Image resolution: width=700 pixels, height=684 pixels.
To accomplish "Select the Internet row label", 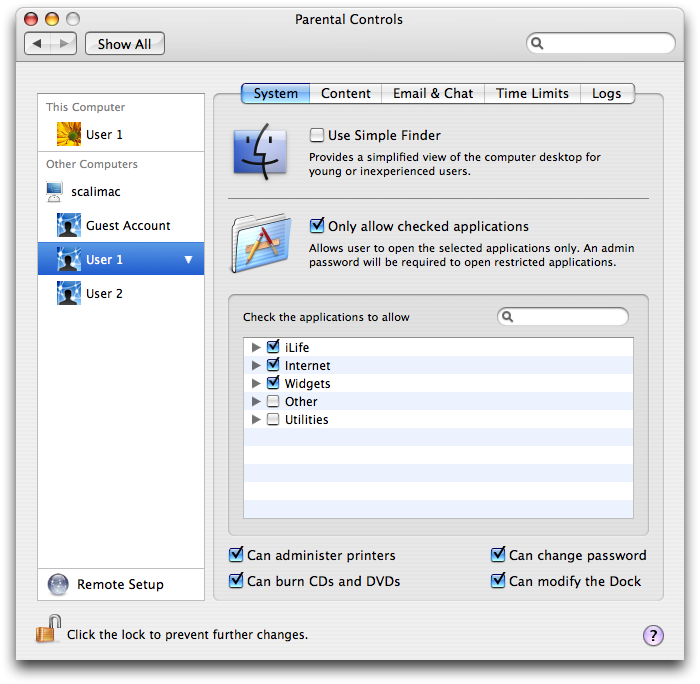I will tap(308, 365).
